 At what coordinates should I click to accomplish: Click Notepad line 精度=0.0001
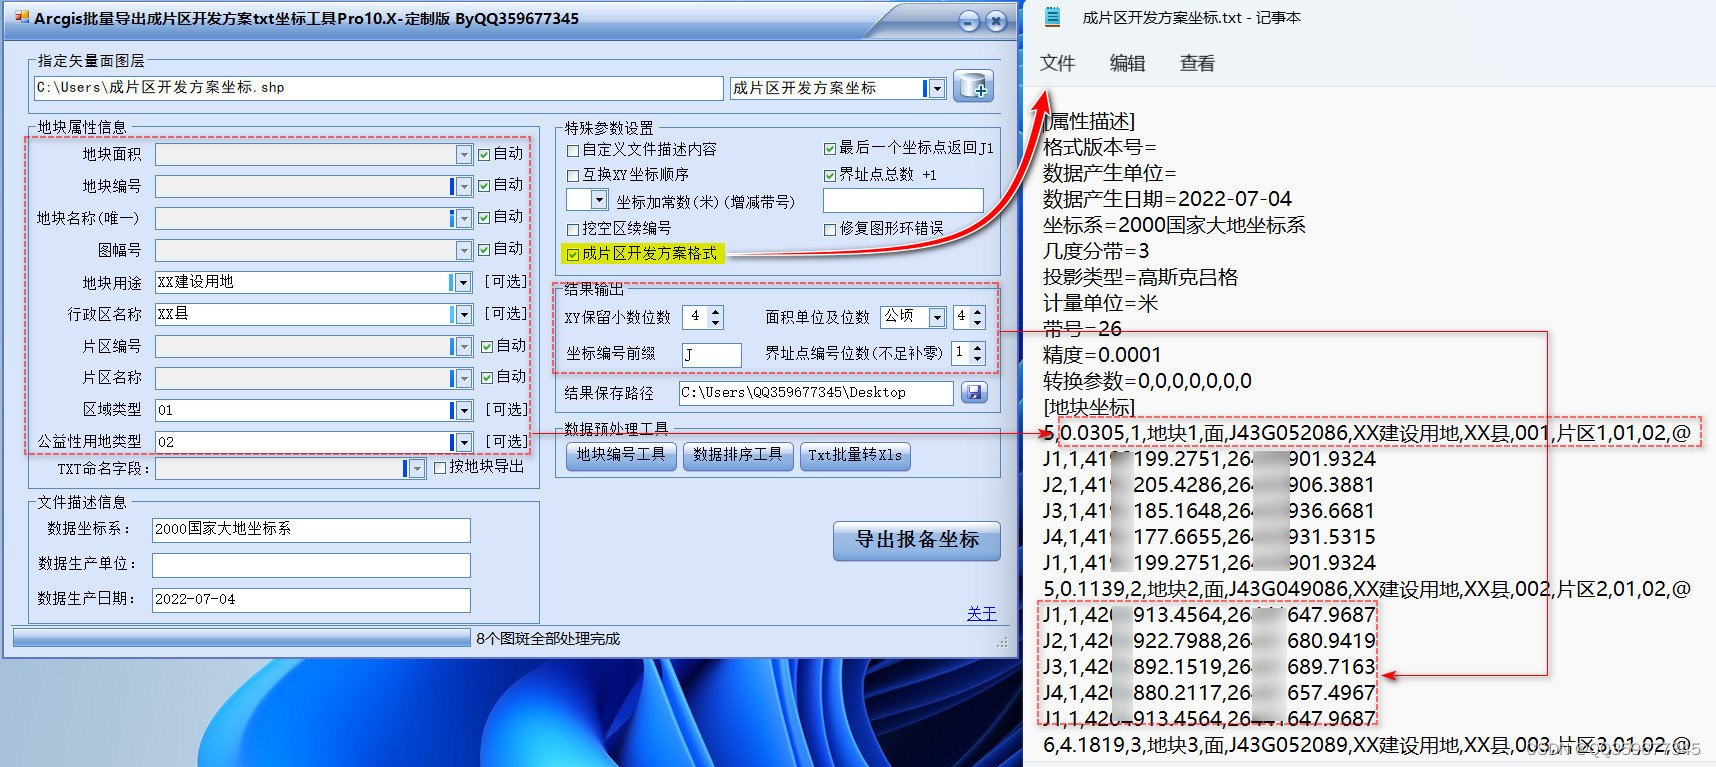point(1102,355)
